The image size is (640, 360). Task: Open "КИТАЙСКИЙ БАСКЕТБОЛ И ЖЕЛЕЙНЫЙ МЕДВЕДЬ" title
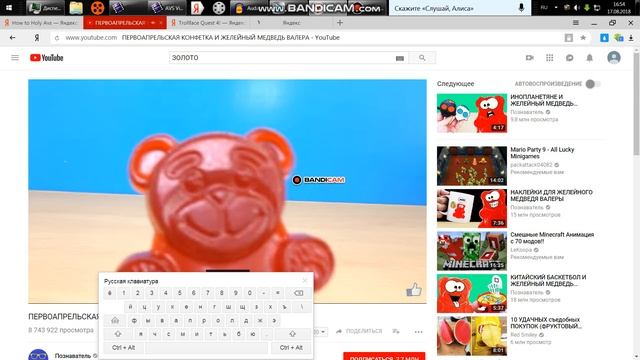coord(548,280)
